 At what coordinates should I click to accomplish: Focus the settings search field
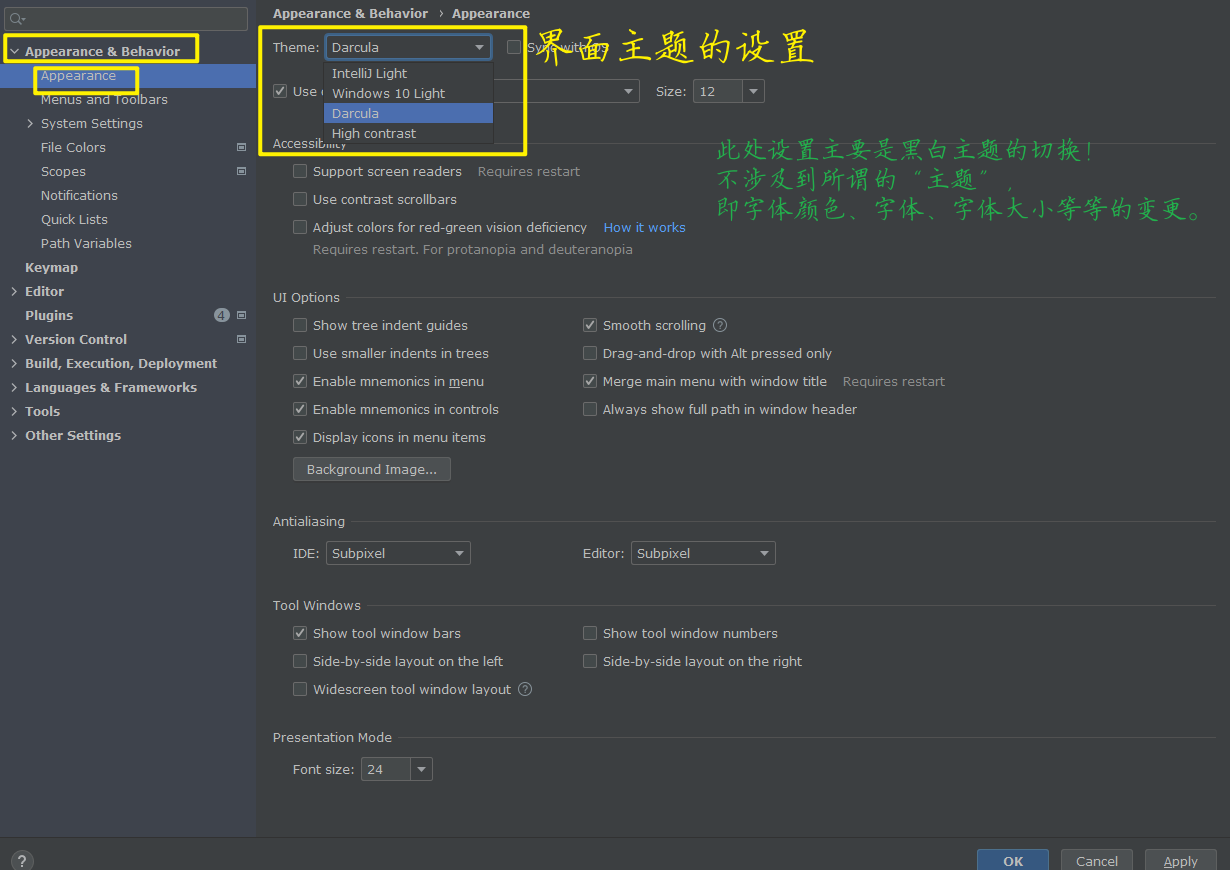pos(127,19)
